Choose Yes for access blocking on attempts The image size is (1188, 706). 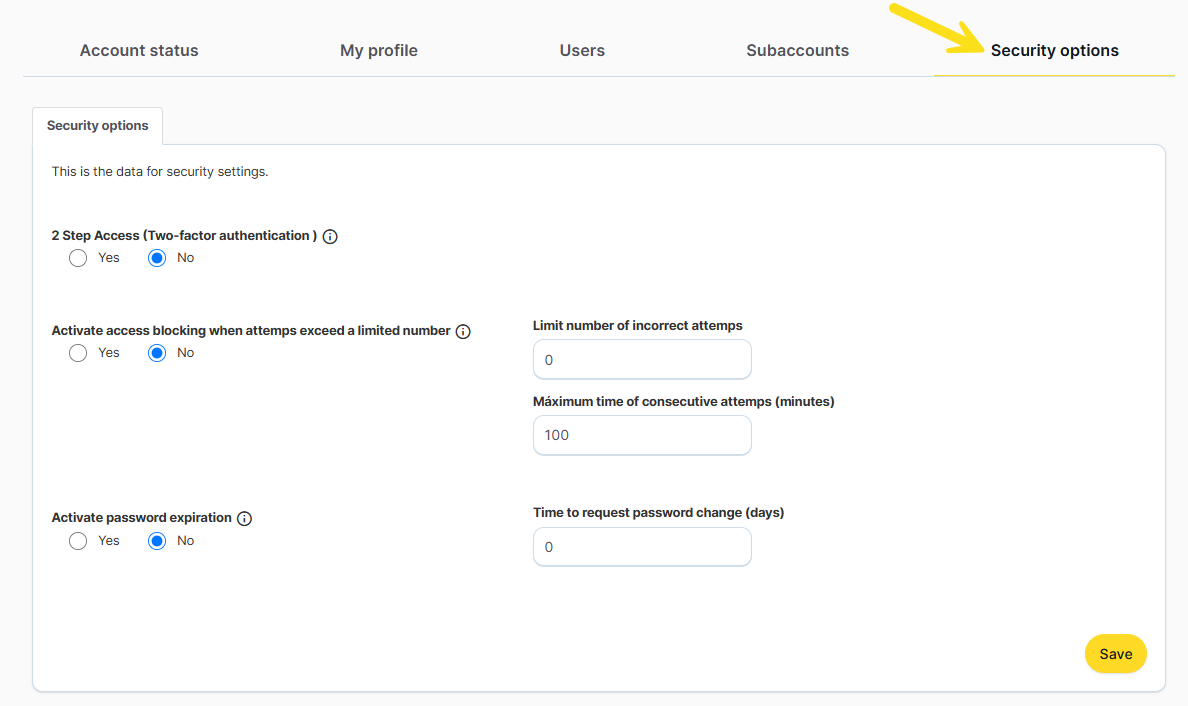(78, 353)
